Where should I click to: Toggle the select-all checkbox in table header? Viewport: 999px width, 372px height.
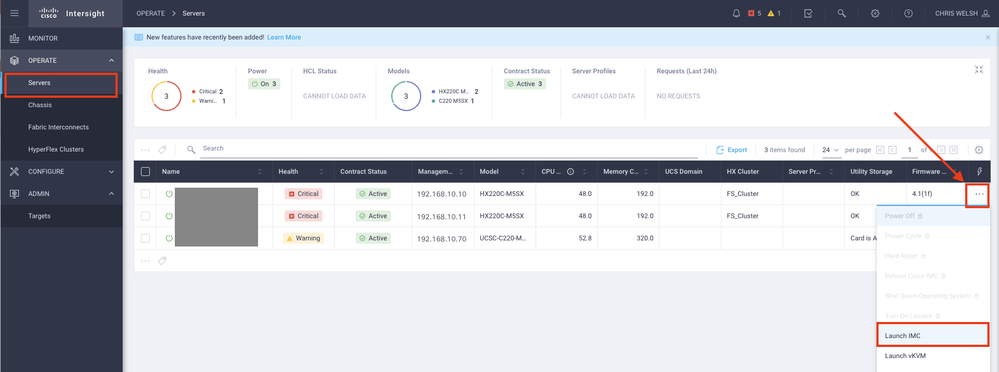(x=145, y=171)
